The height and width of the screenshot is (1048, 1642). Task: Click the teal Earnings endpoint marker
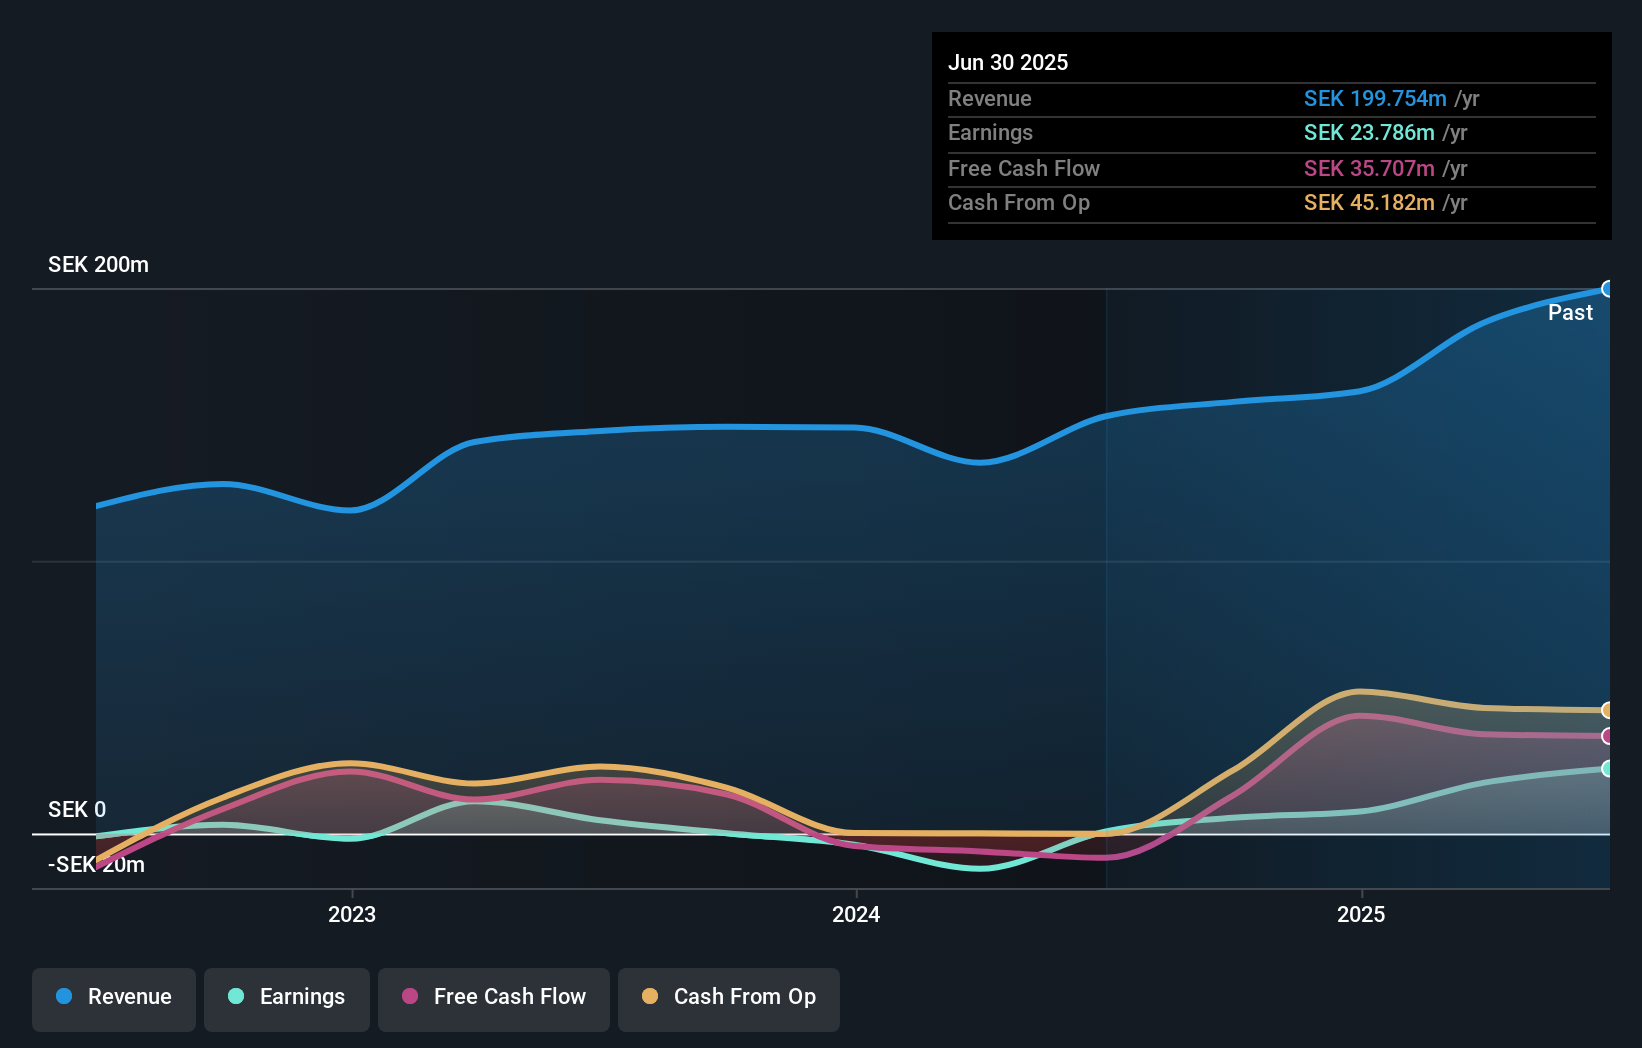click(1607, 768)
